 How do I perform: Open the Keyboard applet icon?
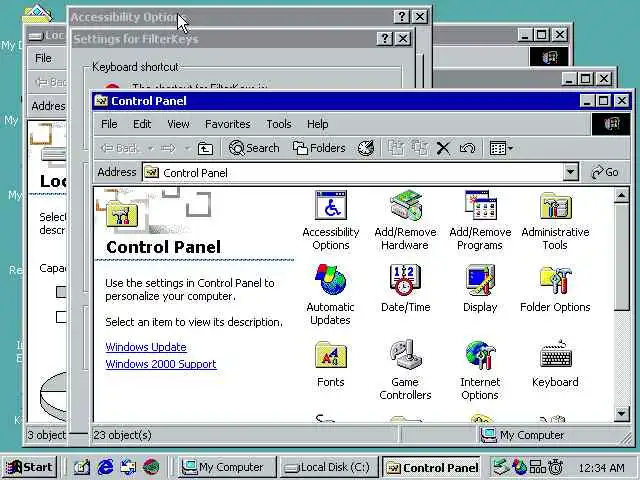(555, 363)
